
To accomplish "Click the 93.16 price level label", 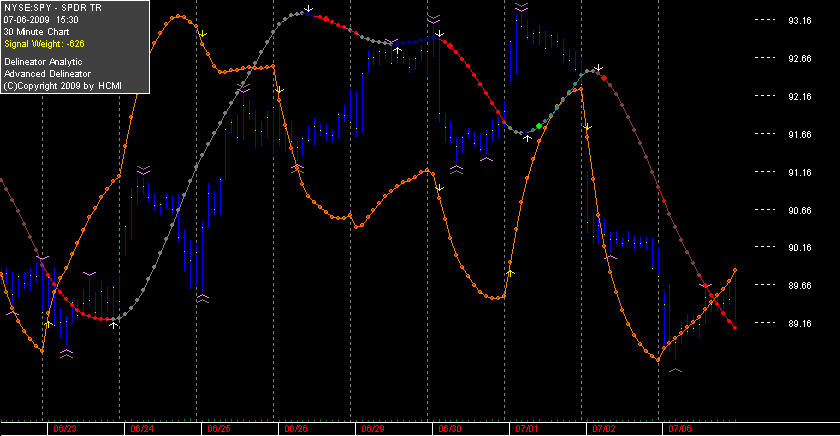I will (799, 21).
